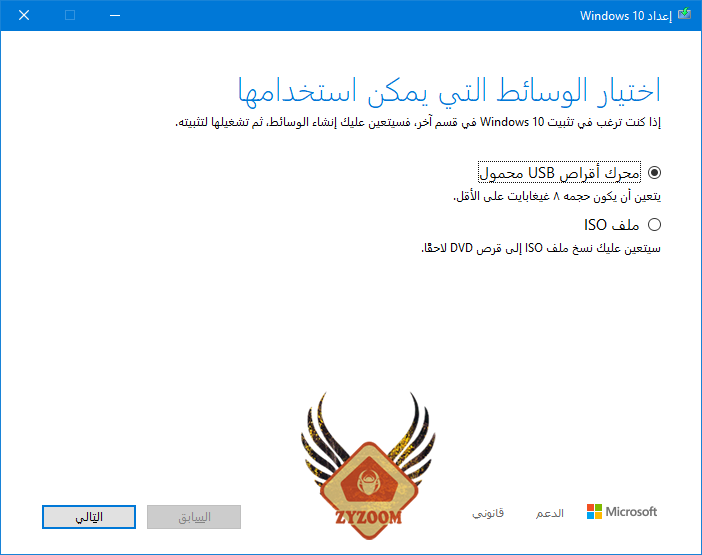Click the 'إعداد Windows 10' window title

(x=626, y=16)
